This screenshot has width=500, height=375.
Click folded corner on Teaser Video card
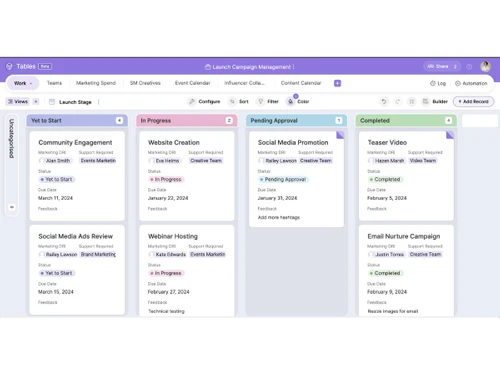point(450,135)
